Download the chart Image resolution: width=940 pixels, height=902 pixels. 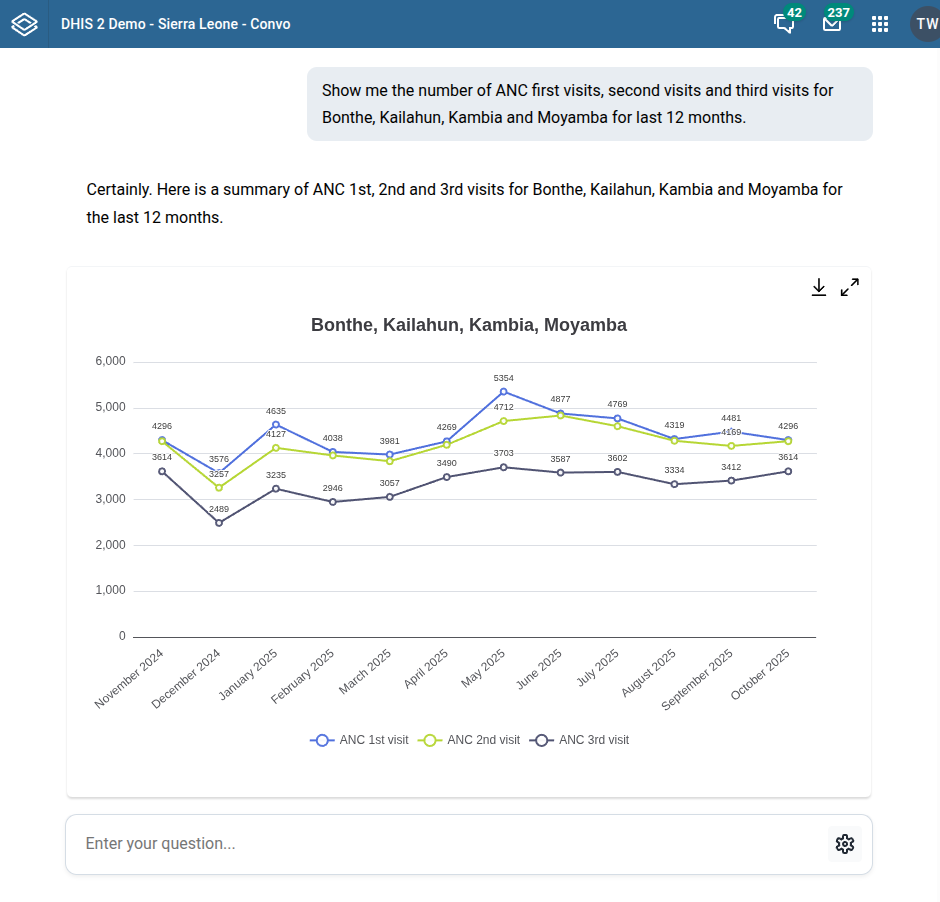(818, 288)
